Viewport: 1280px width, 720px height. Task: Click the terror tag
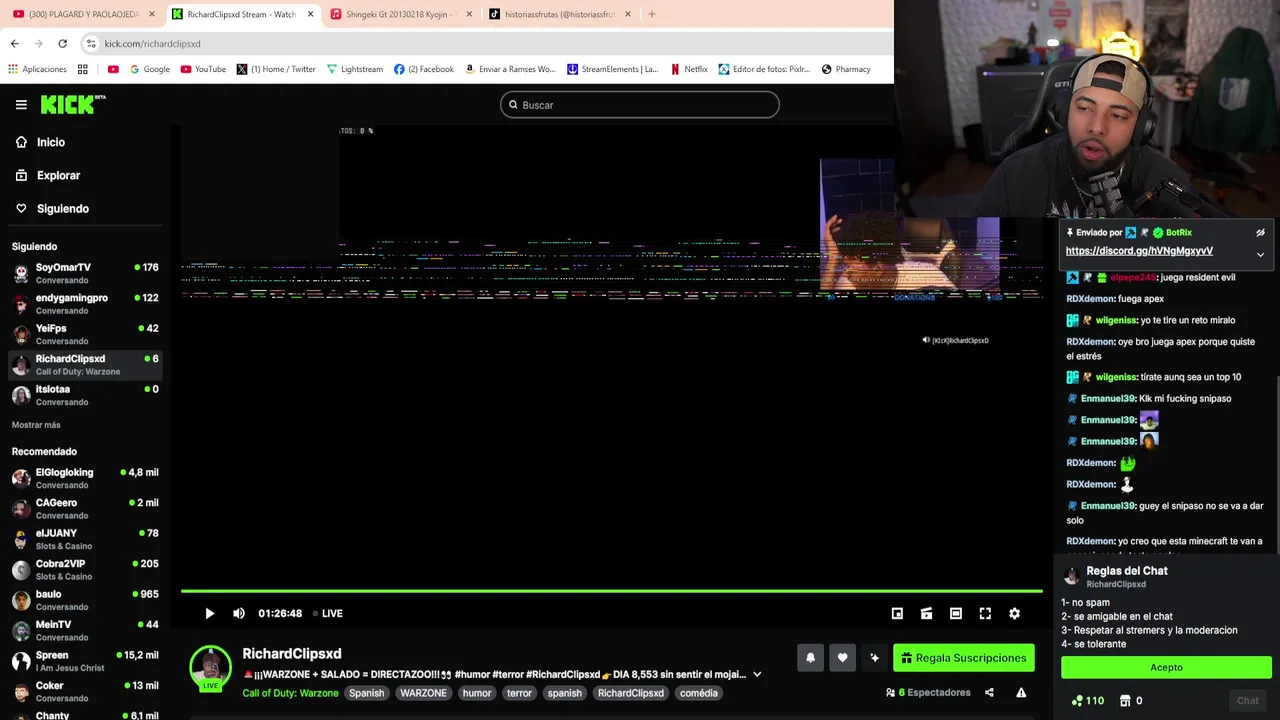(x=519, y=693)
